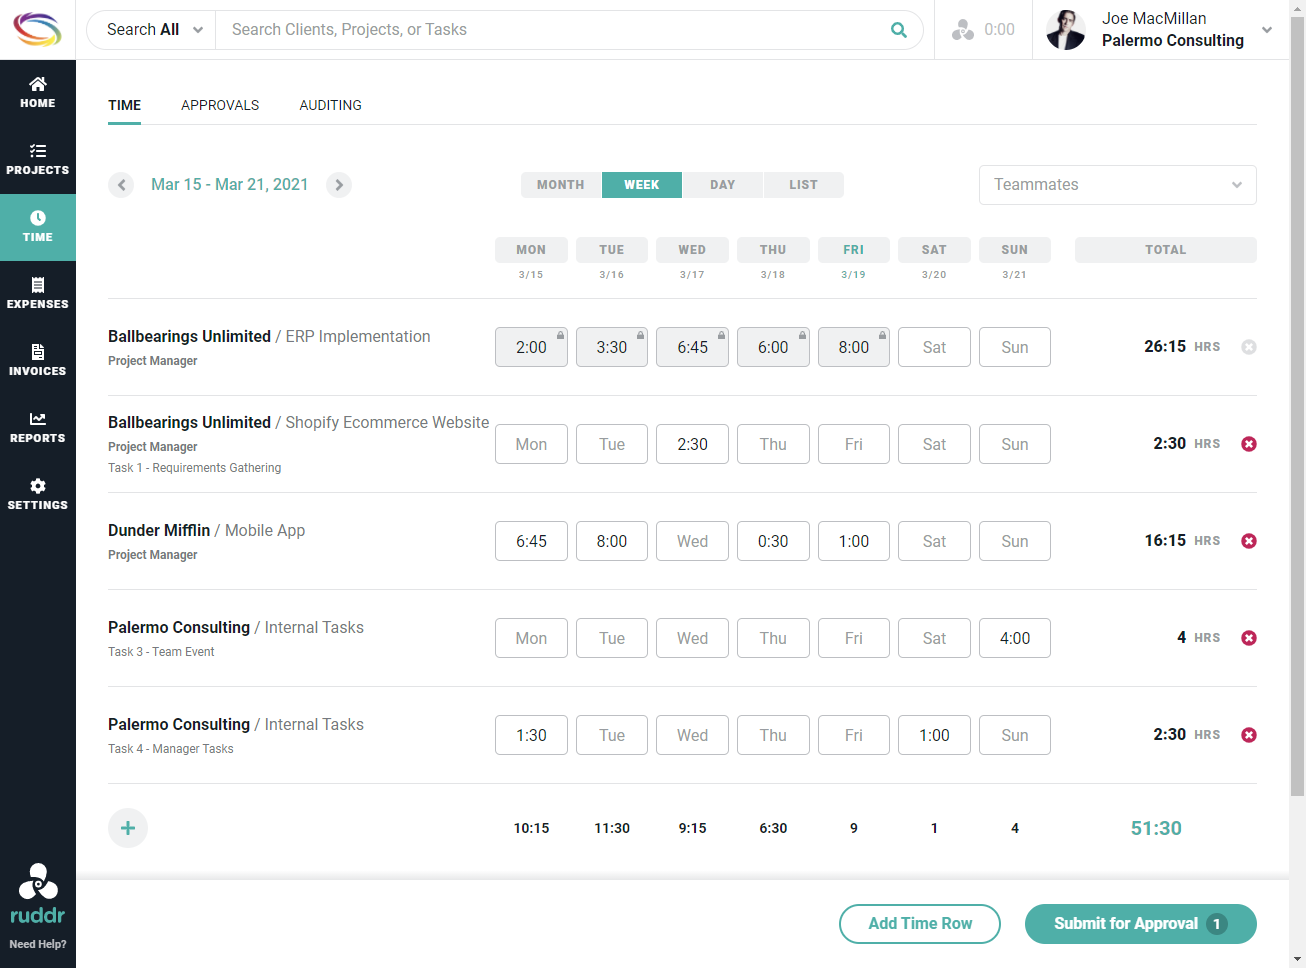Expand the user account menu chevron
This screenshot has height=968, width=1306.
[x=1267, y=30]
